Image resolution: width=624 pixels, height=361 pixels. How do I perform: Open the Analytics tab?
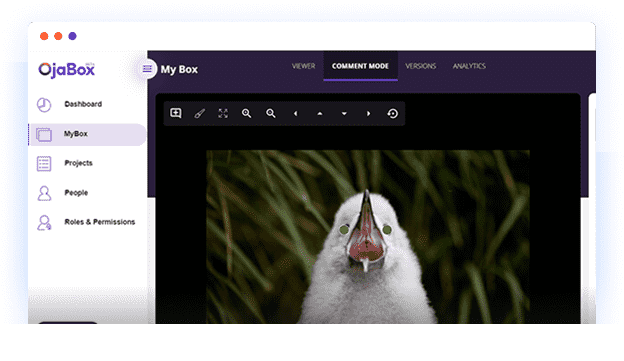(469, 66)
